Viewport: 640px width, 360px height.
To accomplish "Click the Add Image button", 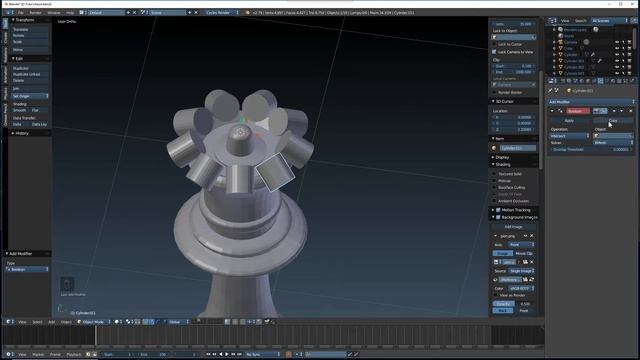I will pyautogui.click(x=513, y=227).
